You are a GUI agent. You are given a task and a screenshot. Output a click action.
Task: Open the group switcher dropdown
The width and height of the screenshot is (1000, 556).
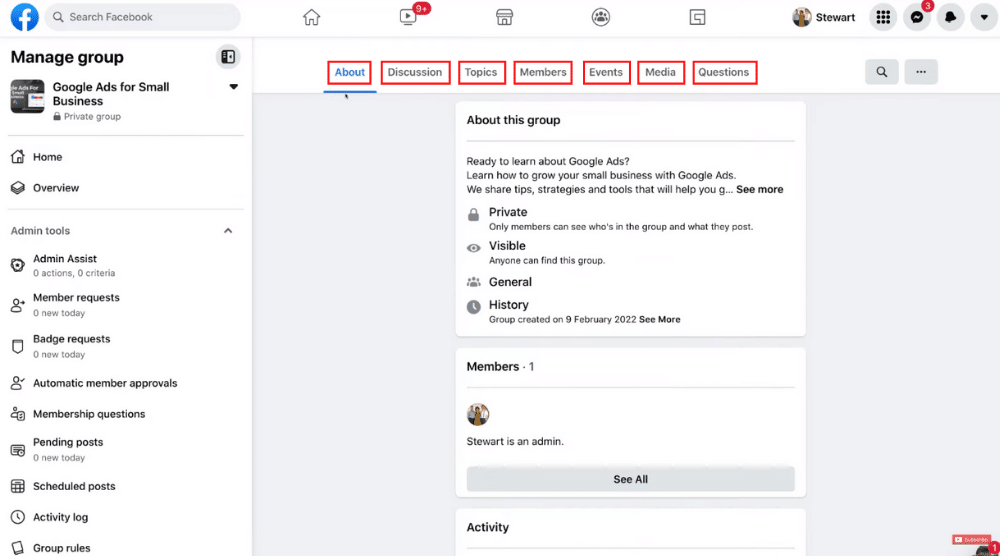click(233, 87)
